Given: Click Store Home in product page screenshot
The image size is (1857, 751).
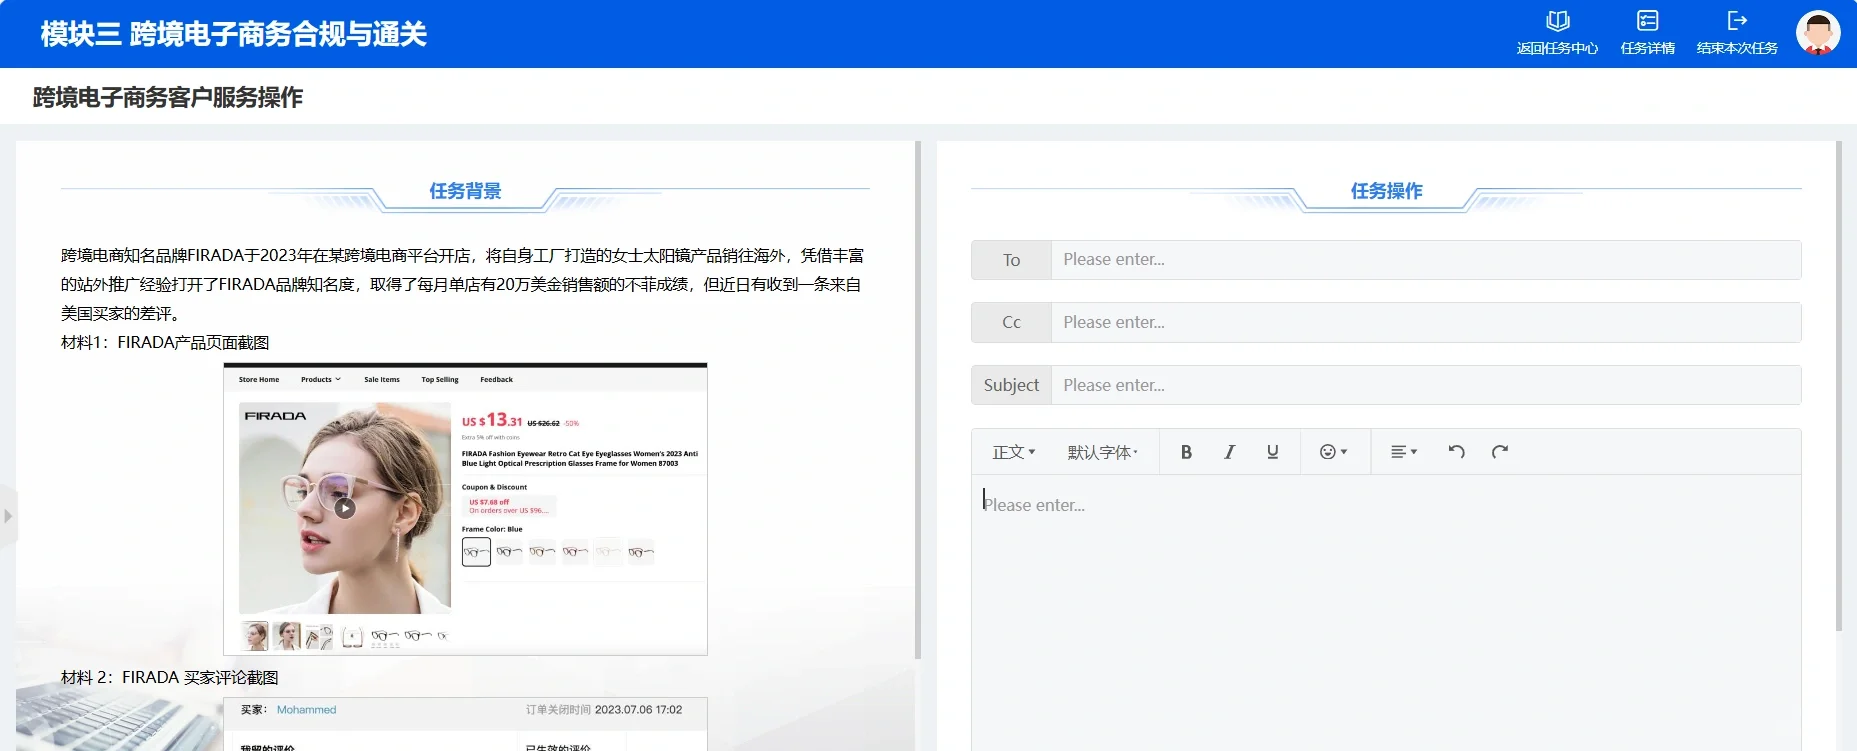Looking at the screenshot, I should tap(259, 380).
